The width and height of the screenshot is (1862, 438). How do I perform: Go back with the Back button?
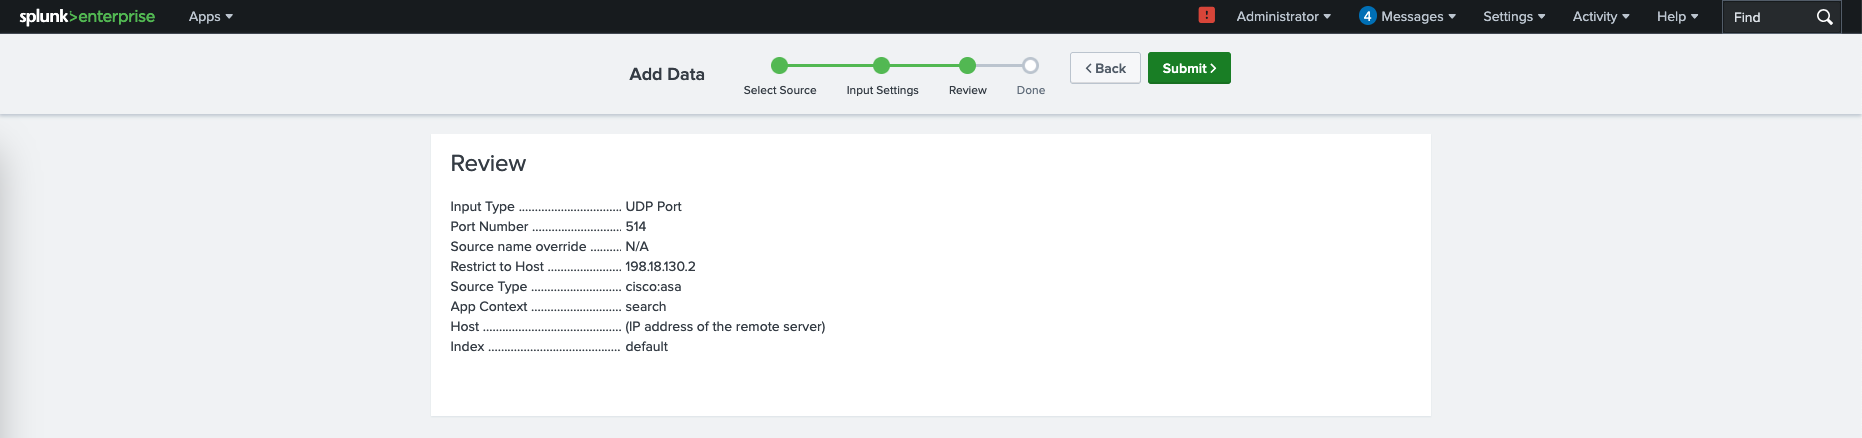pos(1105,68)
